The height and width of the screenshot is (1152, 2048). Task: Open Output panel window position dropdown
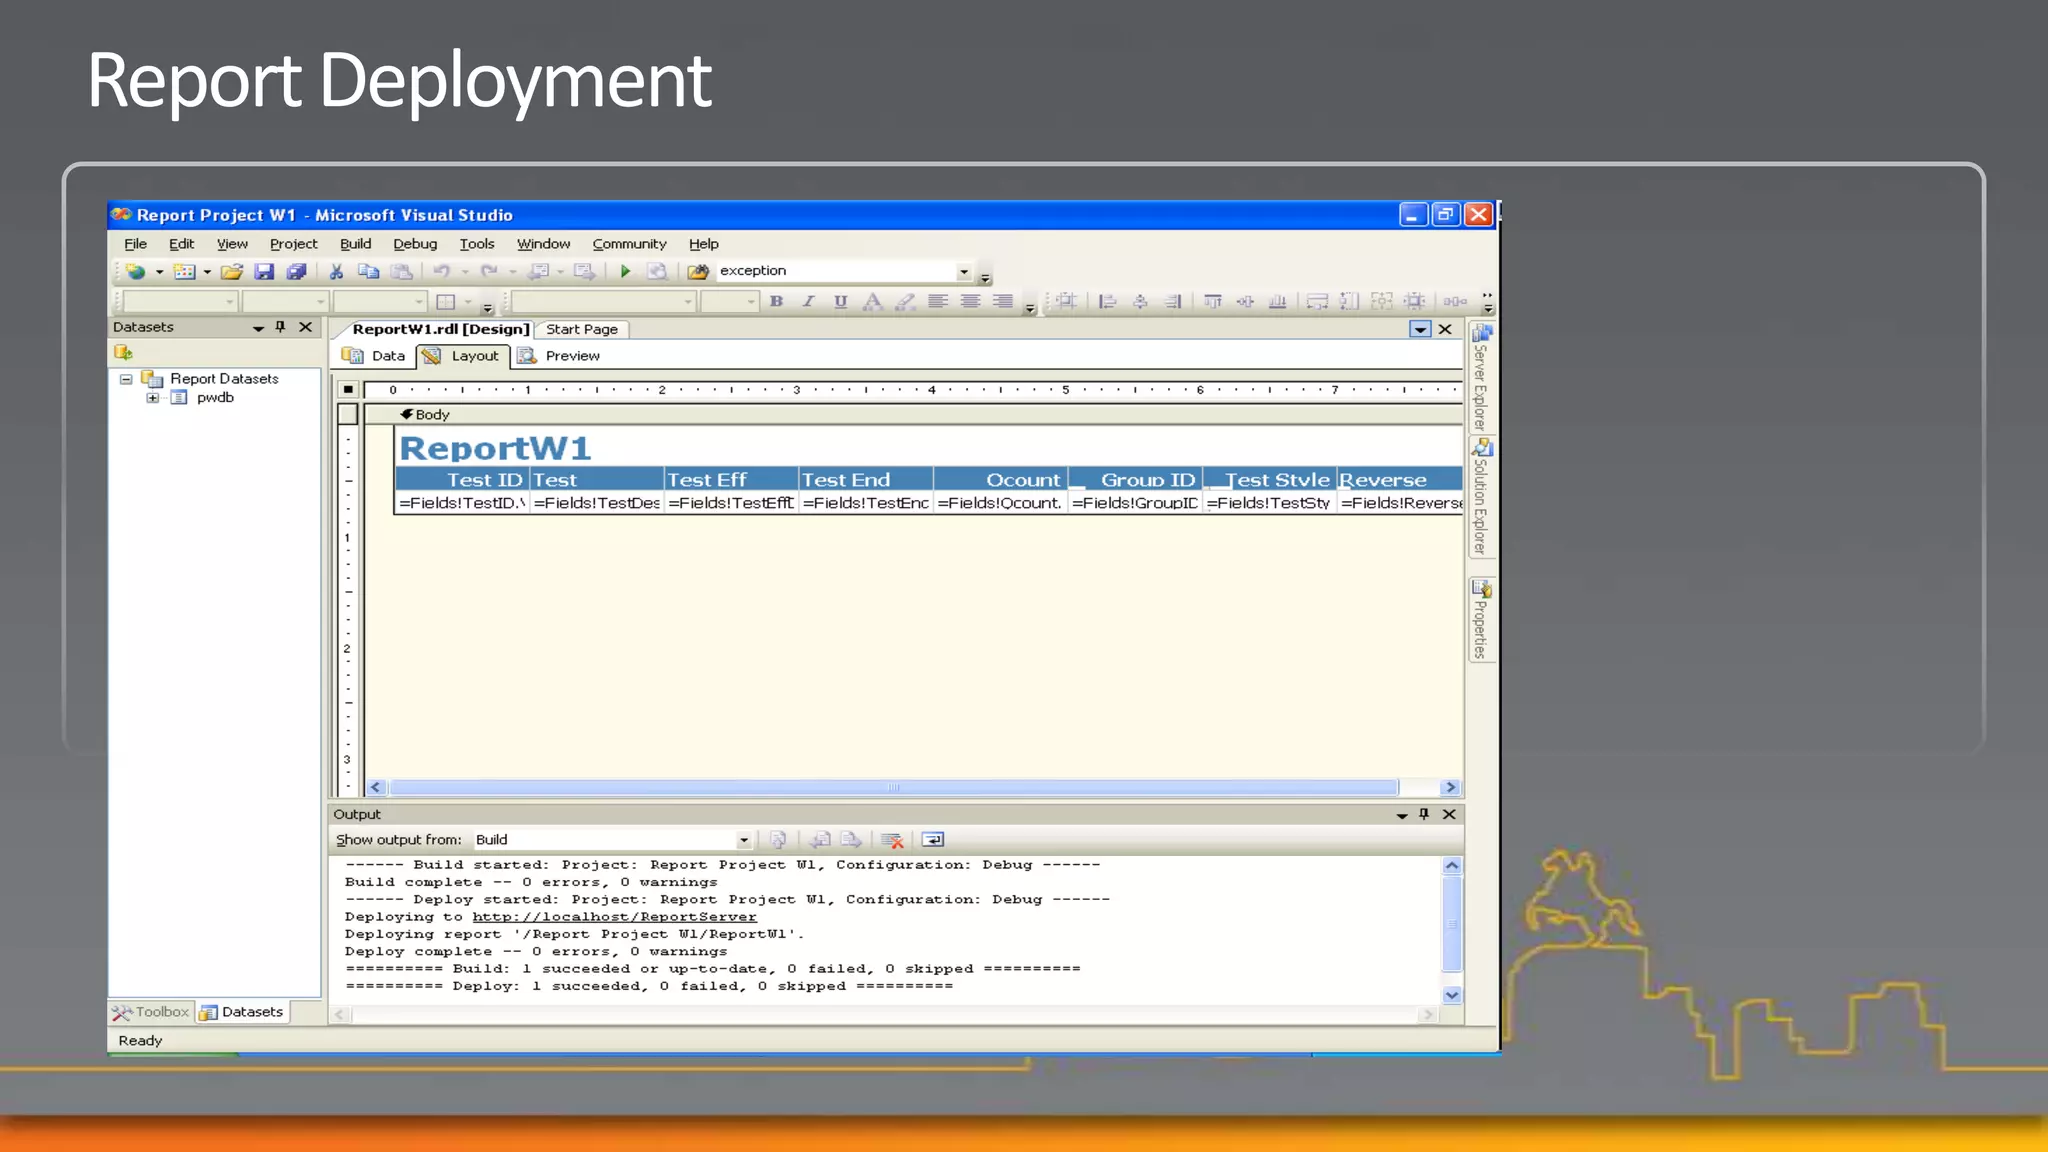pos(1401,815)
